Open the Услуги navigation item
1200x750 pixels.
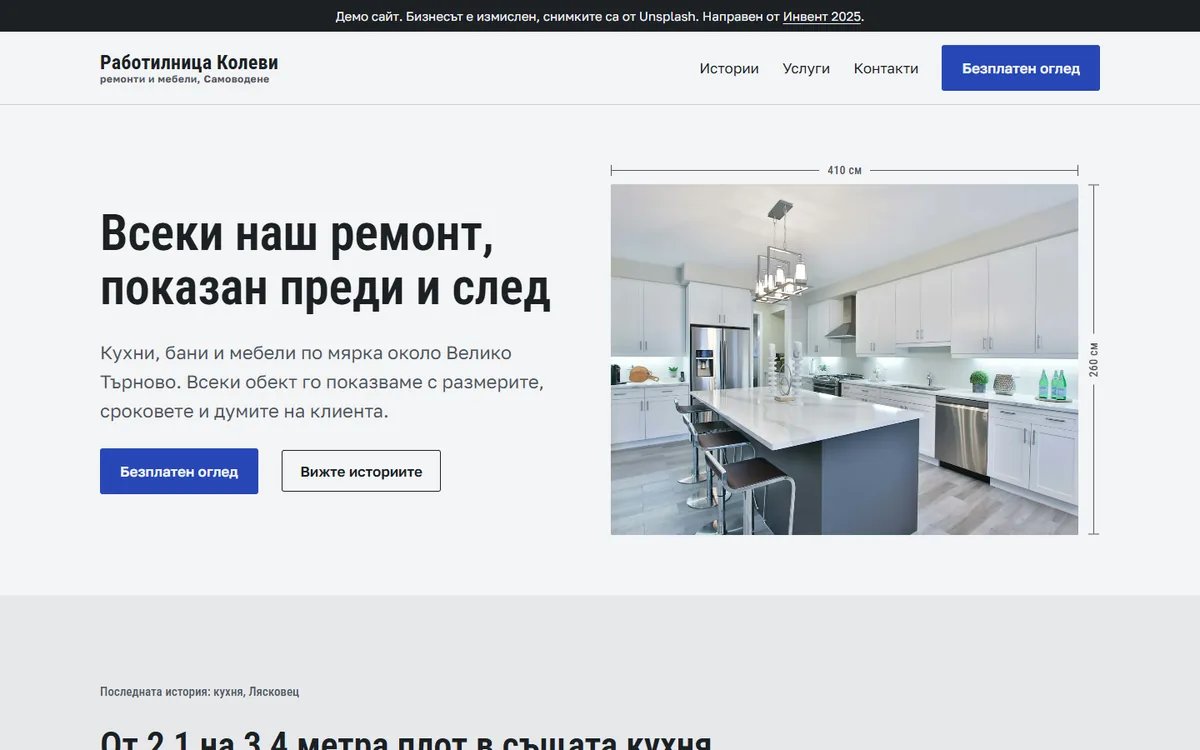806,68
